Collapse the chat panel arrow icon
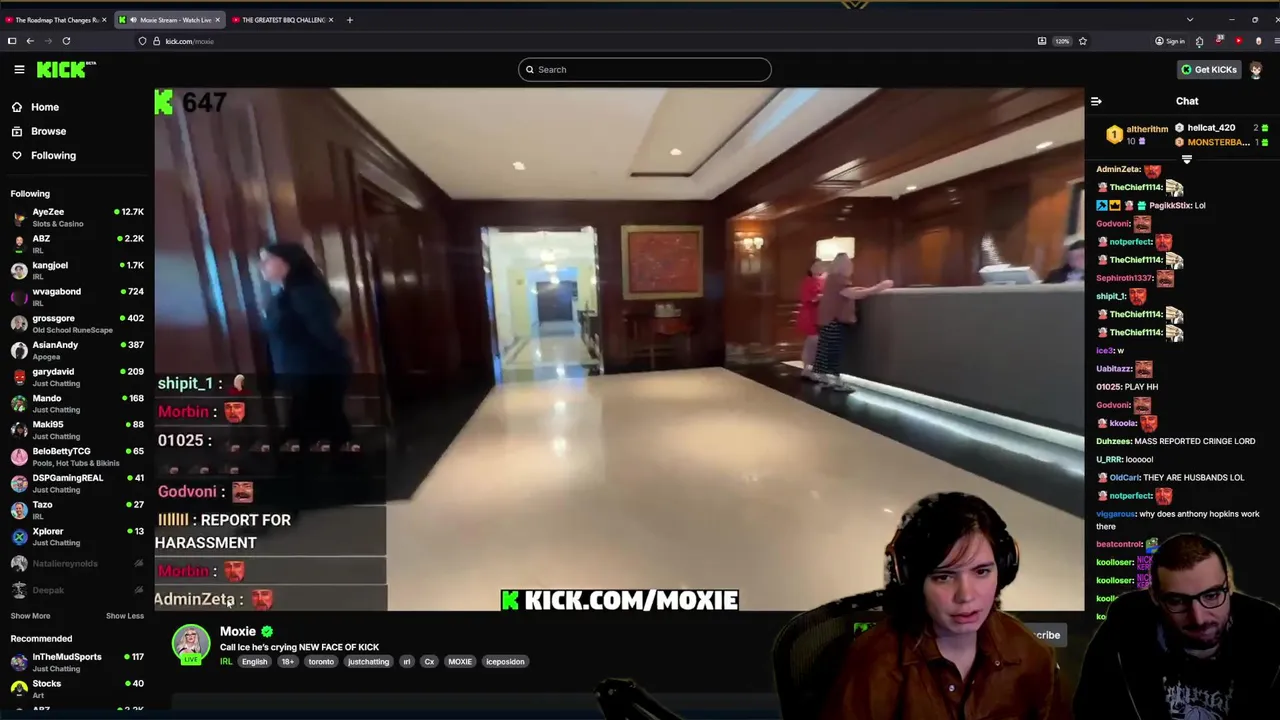Viewport: 1280px width, 720px height. click(1096, 101)
